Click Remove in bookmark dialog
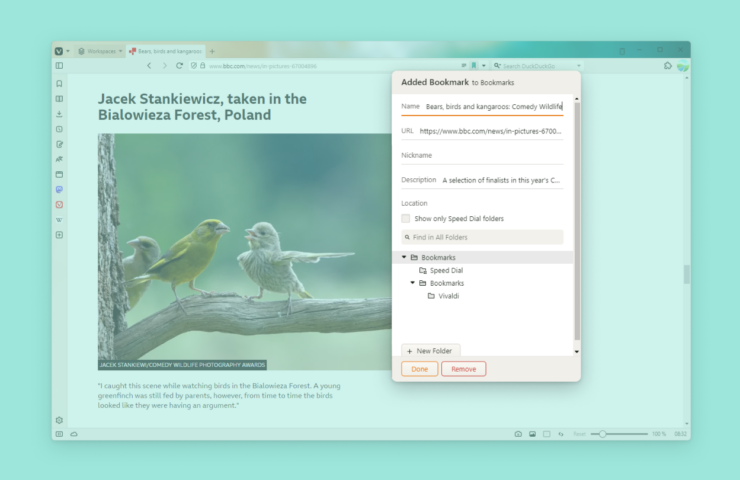740x480 pixels. pos(463,369)
